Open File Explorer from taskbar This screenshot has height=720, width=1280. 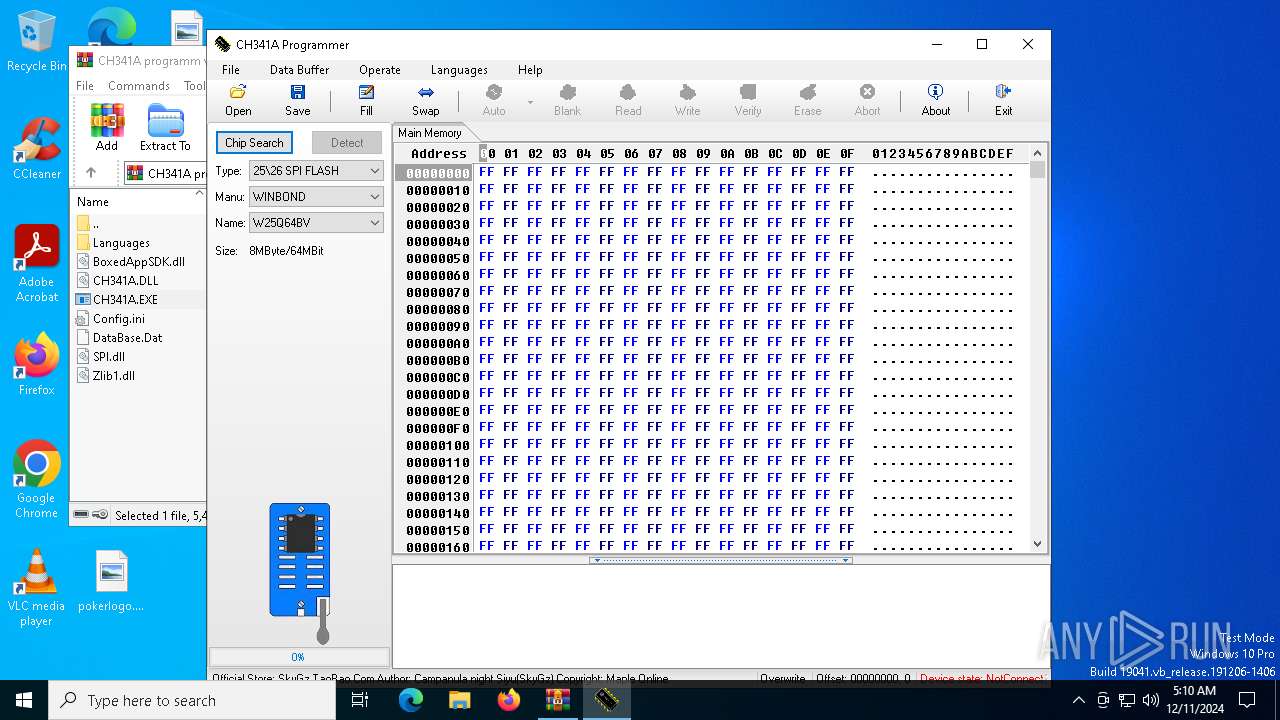click(460, 700)
